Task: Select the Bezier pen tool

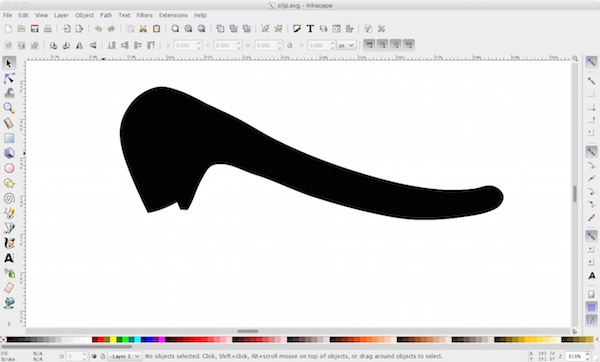Action: (9, 228)
